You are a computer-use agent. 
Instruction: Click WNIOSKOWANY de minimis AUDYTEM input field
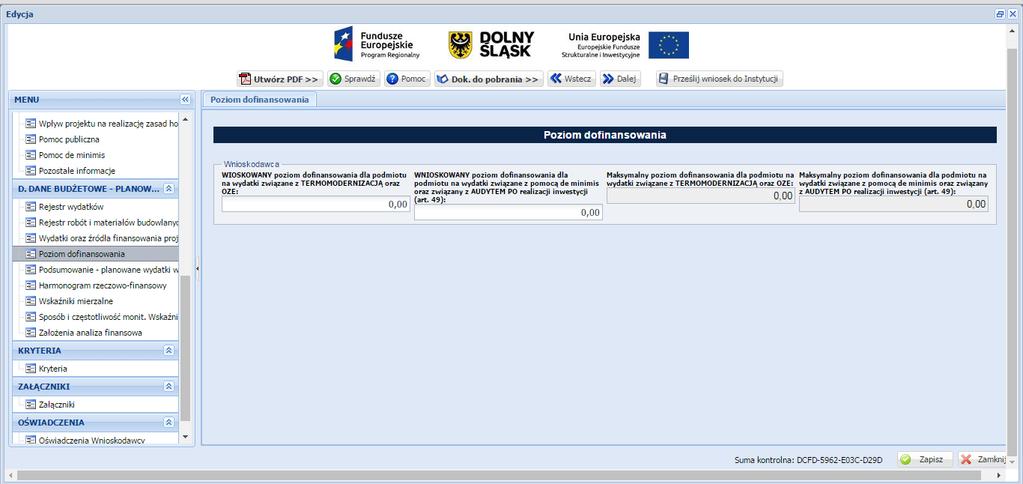pyautogui.click(x=508, y=212)
